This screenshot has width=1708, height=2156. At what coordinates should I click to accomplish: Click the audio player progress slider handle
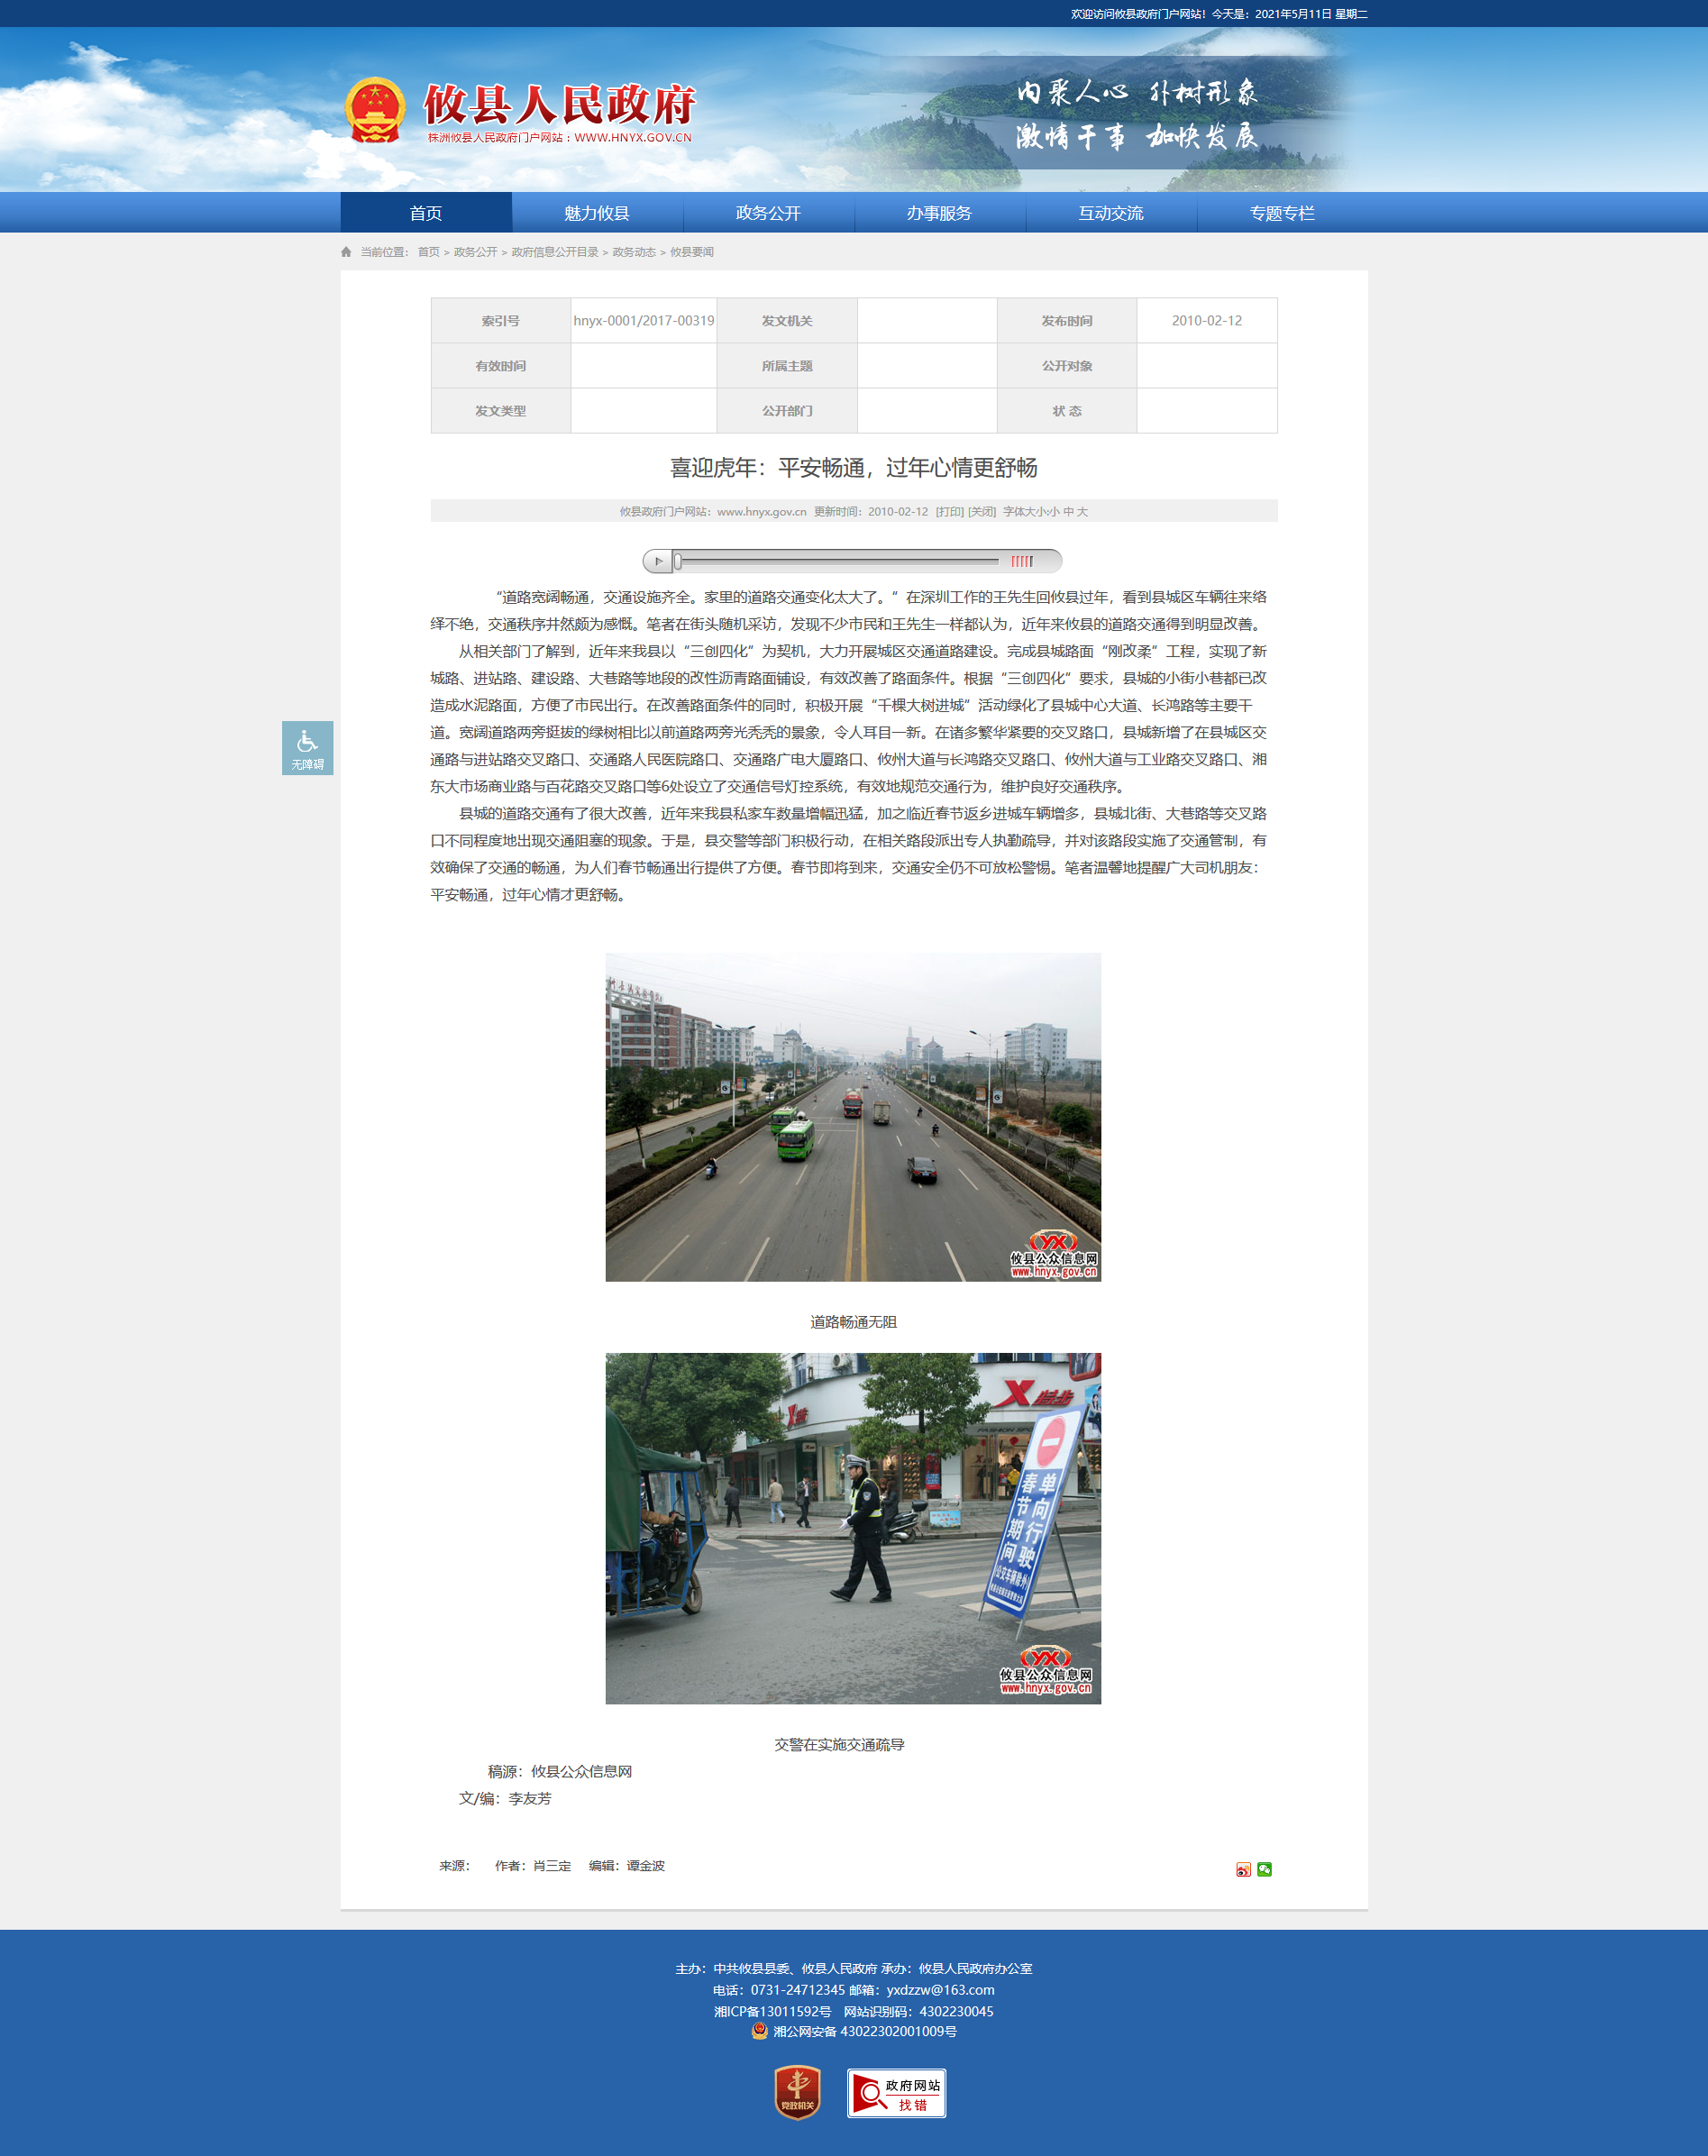[677, 561]
